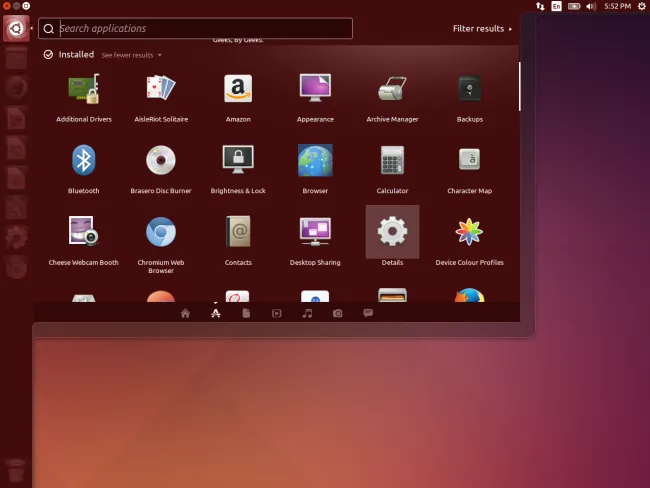Open the Additional Drivers application

(84, 91)
